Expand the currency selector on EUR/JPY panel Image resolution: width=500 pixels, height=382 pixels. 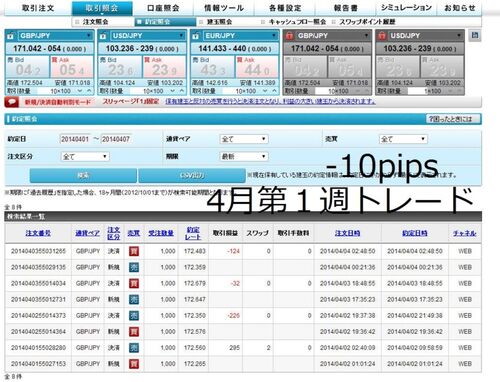[x=274, y=36]
